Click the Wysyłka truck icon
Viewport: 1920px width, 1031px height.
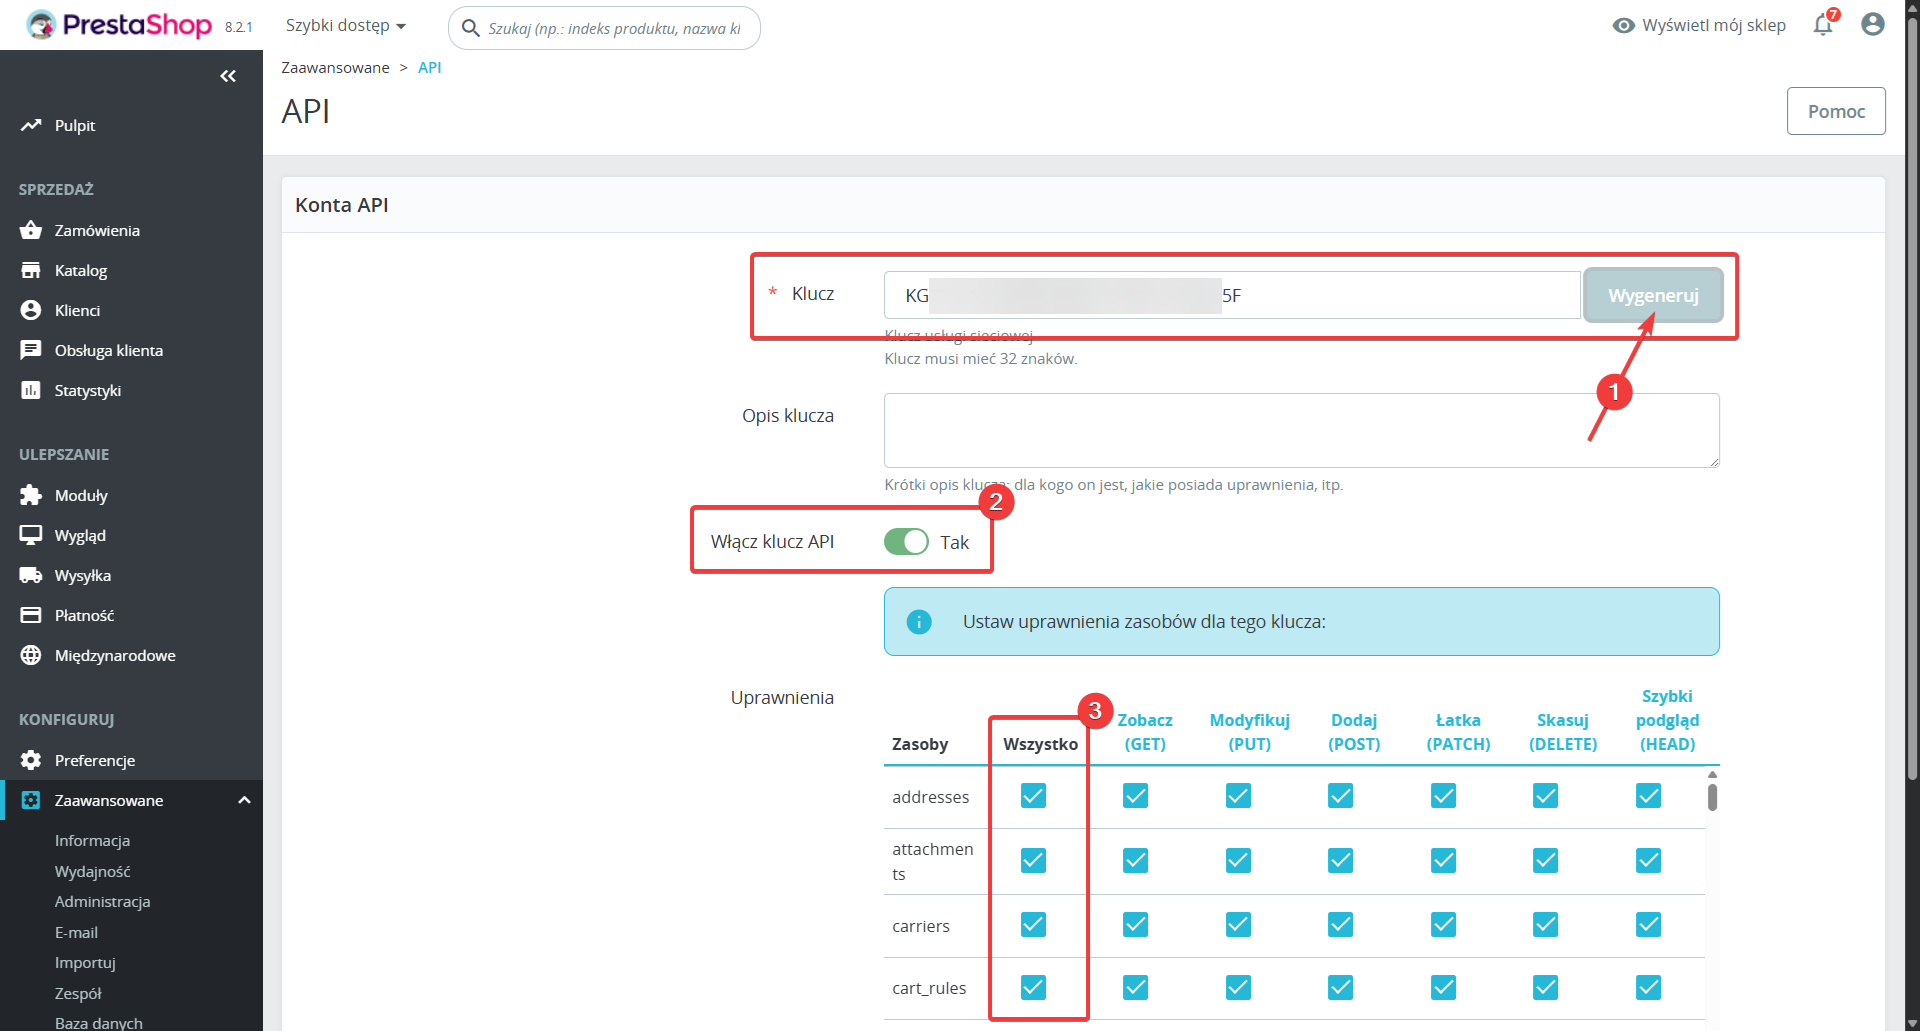(x=31, y=575)
